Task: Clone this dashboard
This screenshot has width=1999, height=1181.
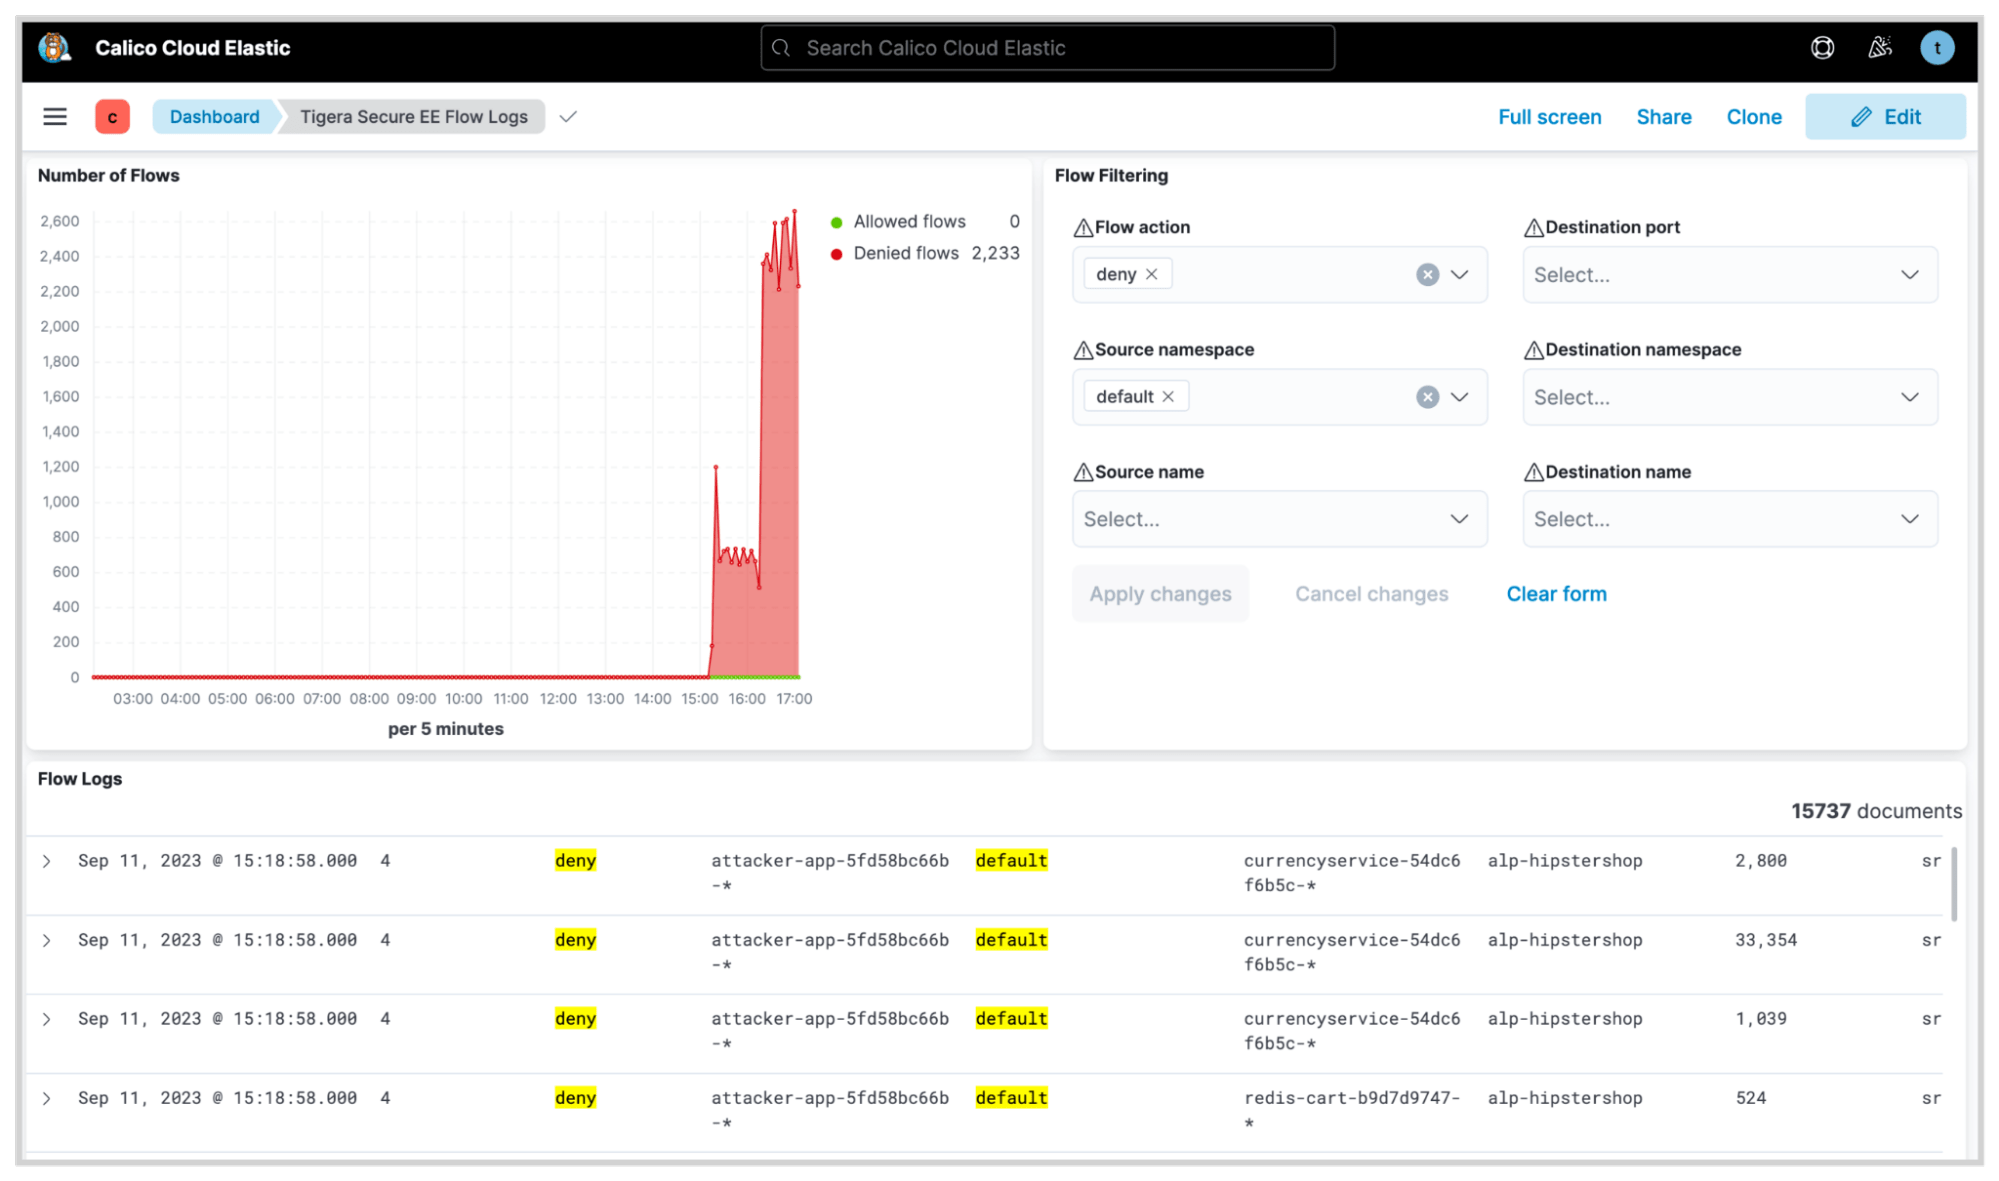Action: 1753,117
